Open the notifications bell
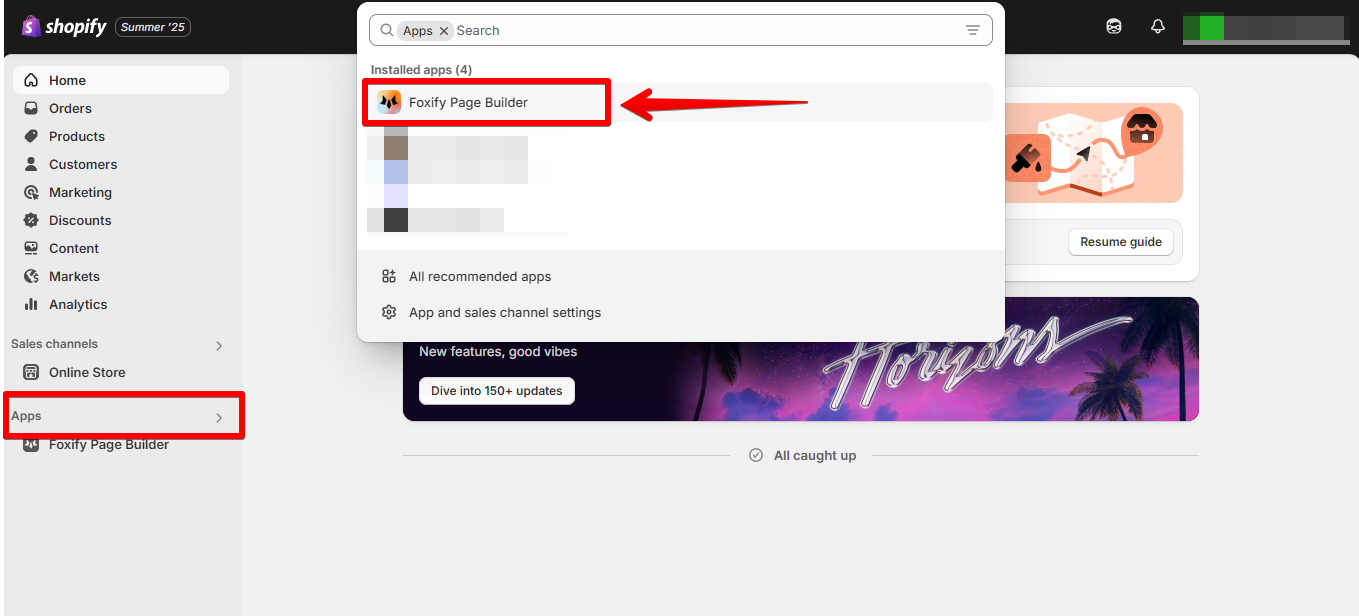 coord(1158,27)
